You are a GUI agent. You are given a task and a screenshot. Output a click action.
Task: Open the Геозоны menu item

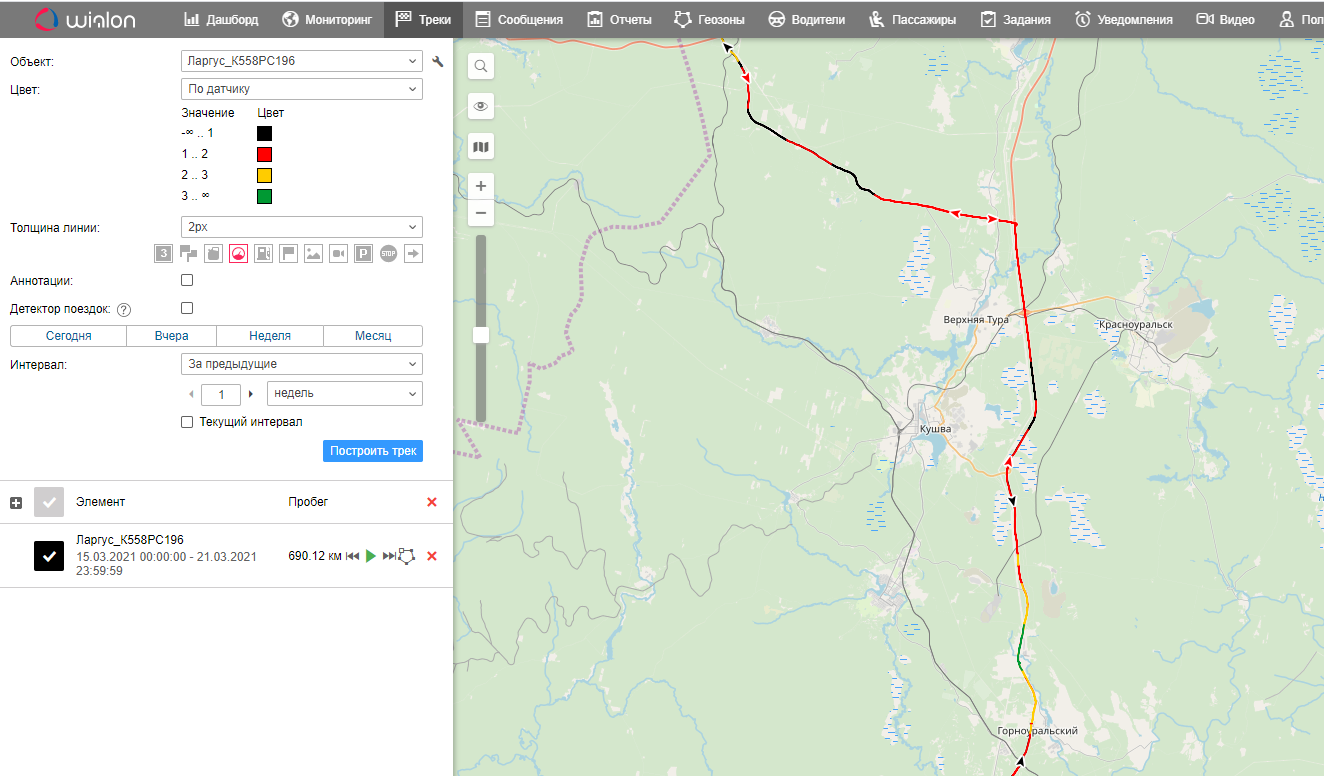pyautogui.click(x=709, y=19)
